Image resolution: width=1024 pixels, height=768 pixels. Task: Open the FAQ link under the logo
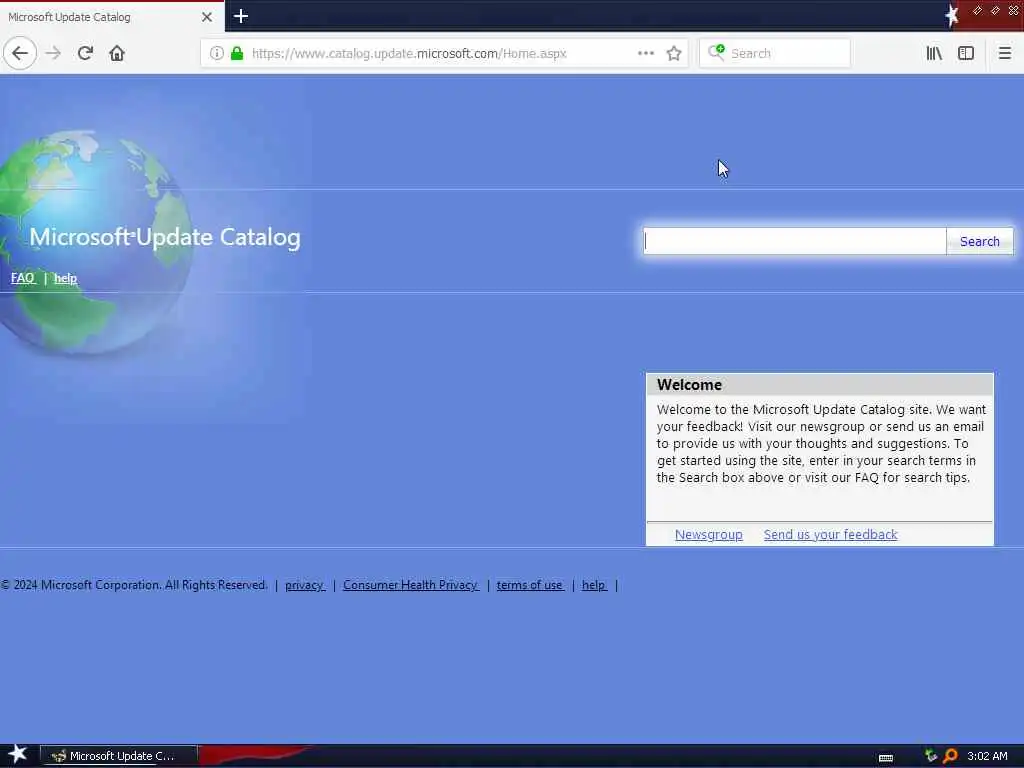point(23,278)
